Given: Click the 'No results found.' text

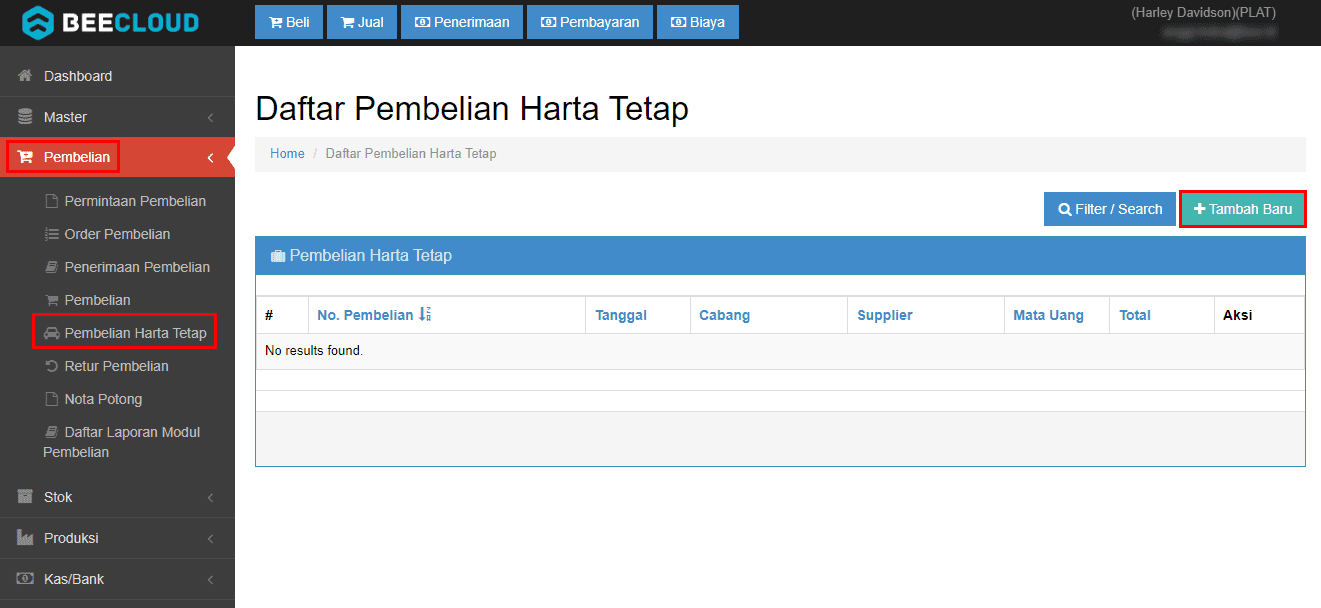Looking at the screenshot, I should pyautogui.click(x=314, y=351).
